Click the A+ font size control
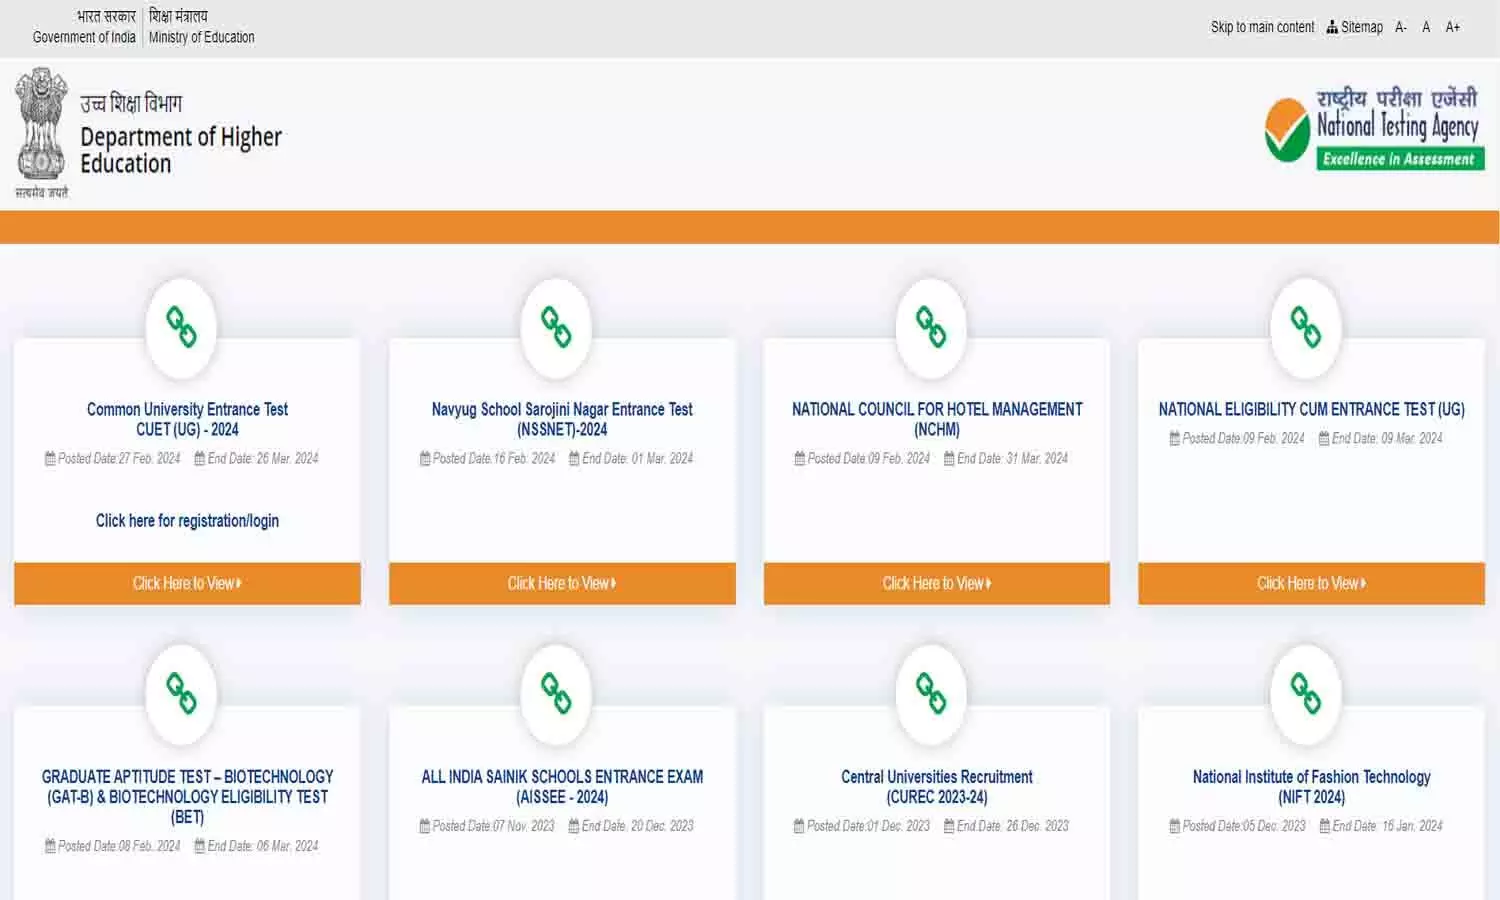This screenshot has width=1500, height=900. [1453, 27]
